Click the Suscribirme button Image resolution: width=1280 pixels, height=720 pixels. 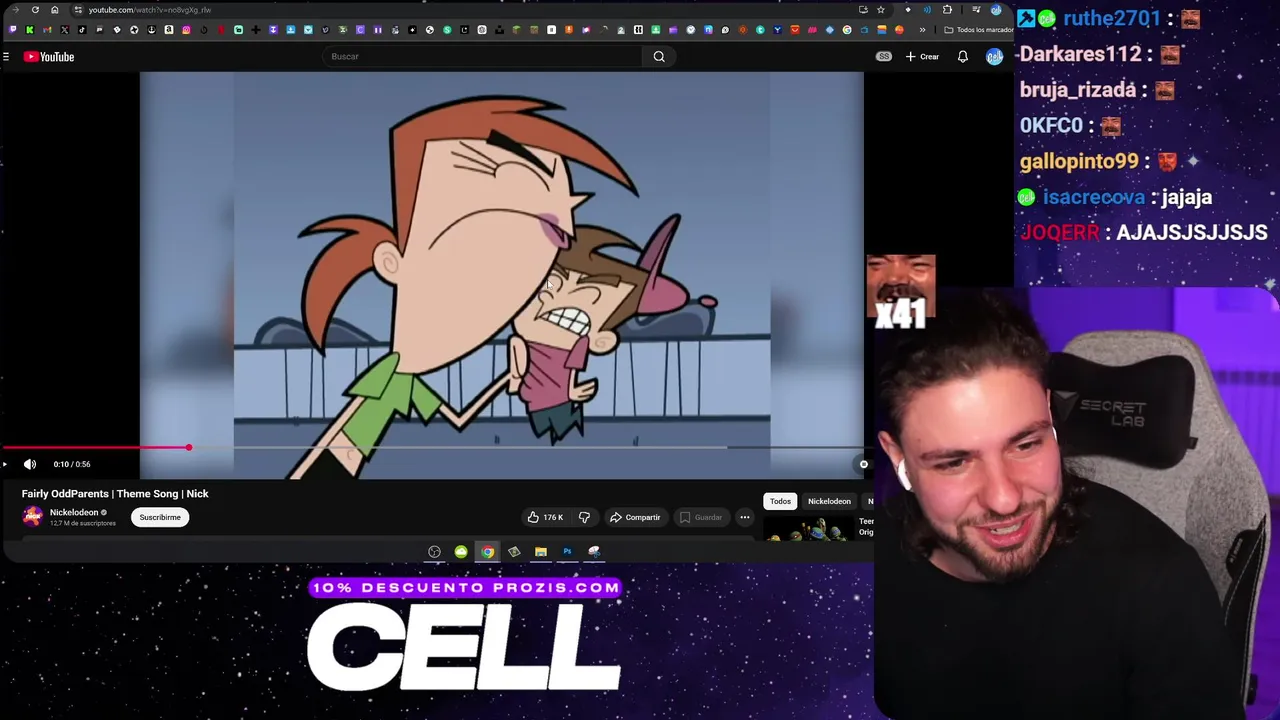[x=160, y=517]
